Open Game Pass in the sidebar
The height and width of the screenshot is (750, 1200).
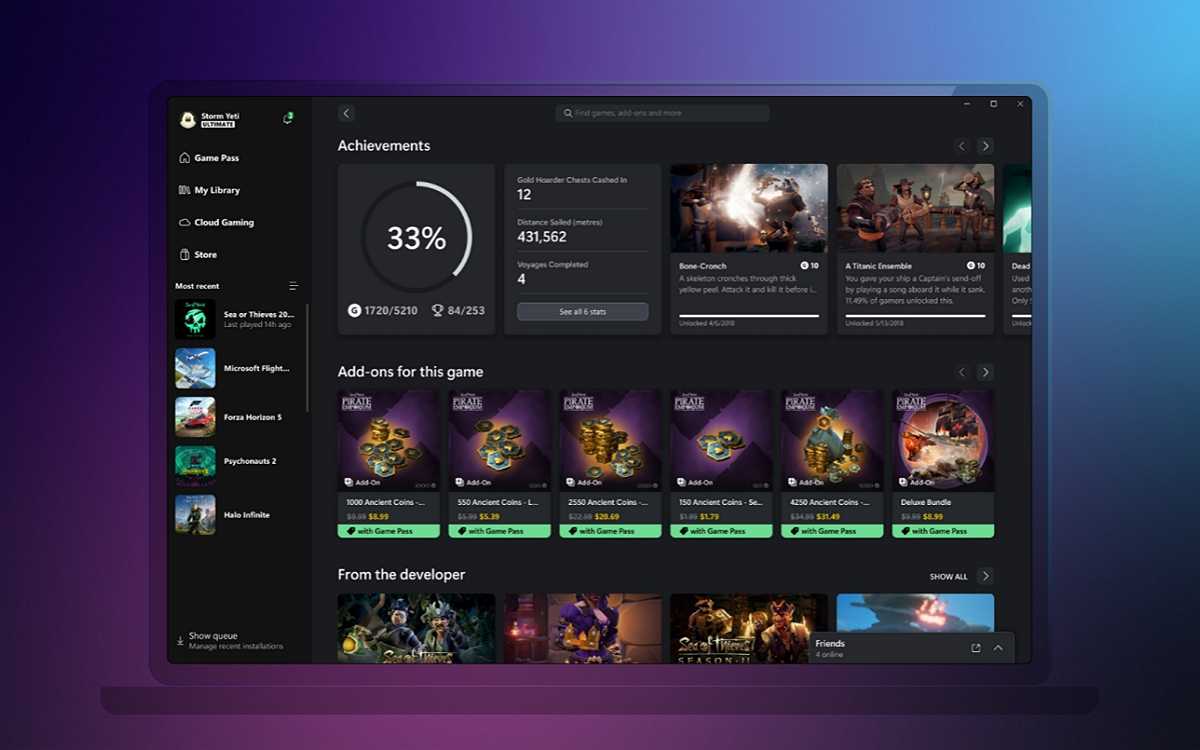point(209,158)
